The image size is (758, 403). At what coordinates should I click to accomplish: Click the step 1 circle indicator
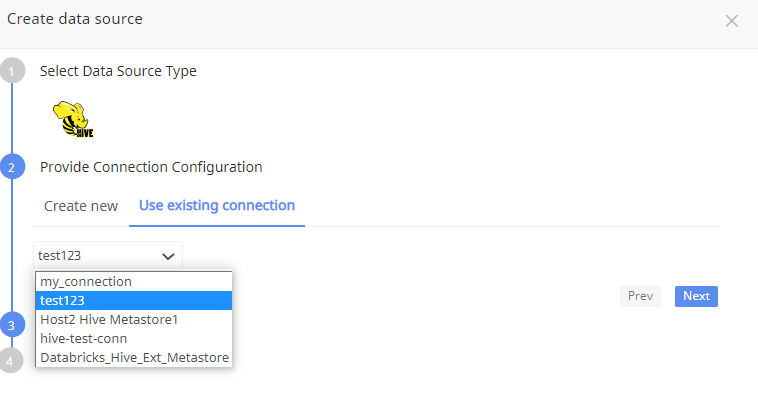pos(12,71)
